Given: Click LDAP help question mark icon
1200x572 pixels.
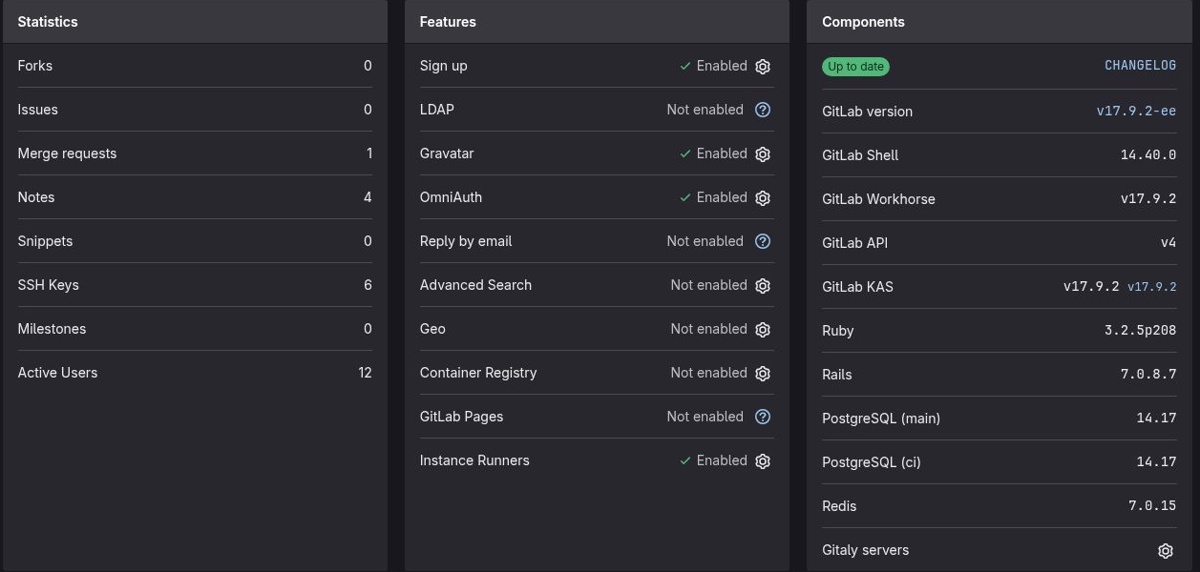Looking at the screenshot, I should 763,110.
